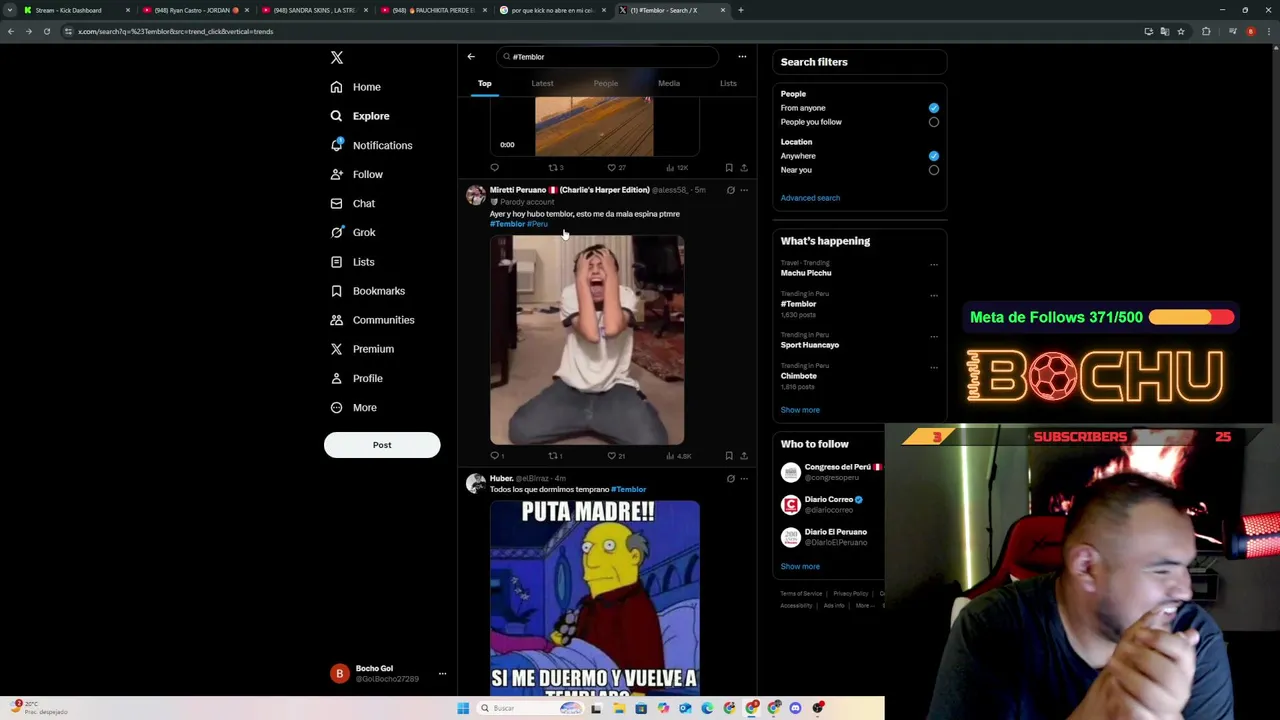
Task: Open Communities
Action: pos(372,320)
